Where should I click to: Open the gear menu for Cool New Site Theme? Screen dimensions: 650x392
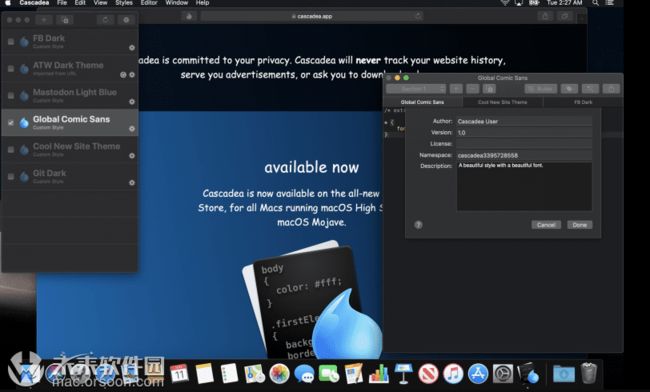(x=132, y=156)
